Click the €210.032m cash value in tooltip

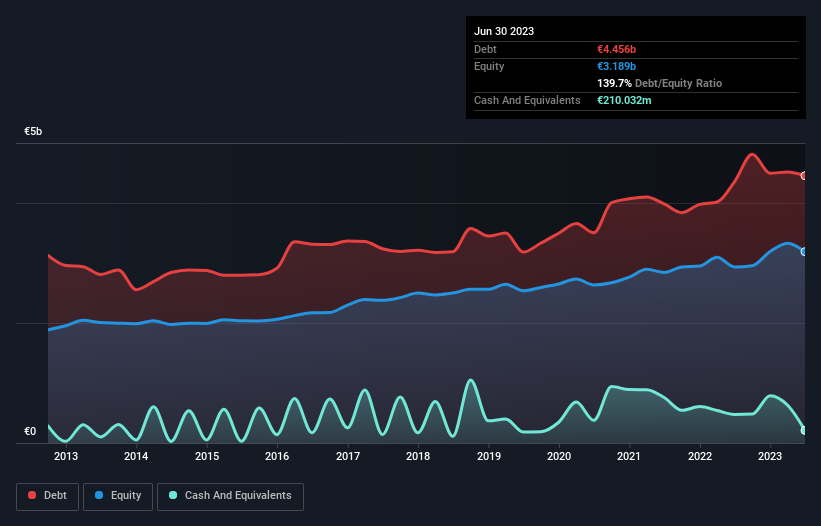click(x=624, y=100)
